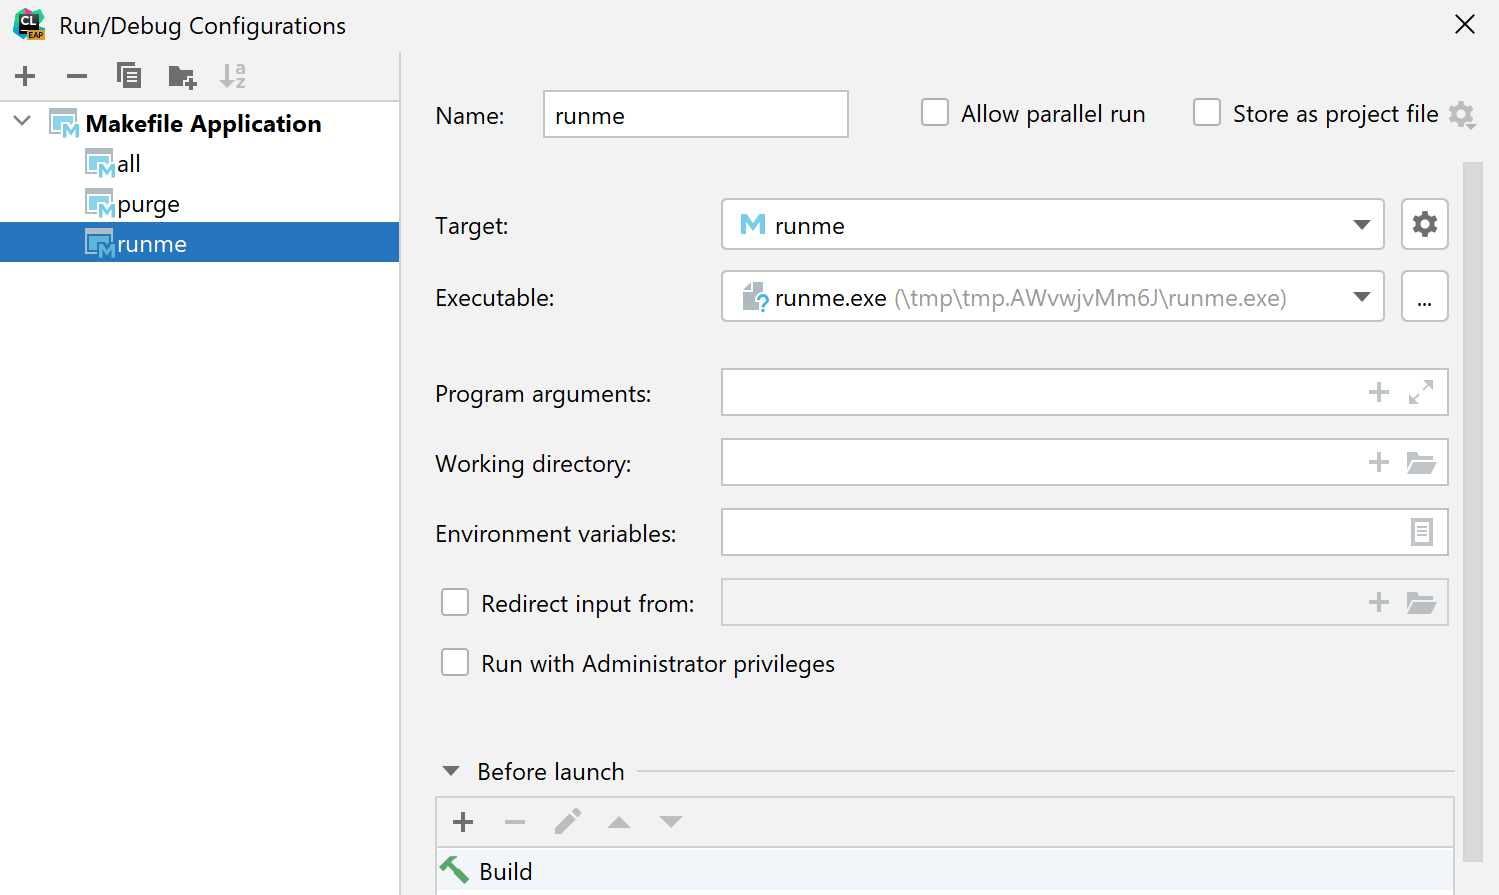1499x895 pixels.
Task: Enable Allow parallel run
Action: point(934,113)
